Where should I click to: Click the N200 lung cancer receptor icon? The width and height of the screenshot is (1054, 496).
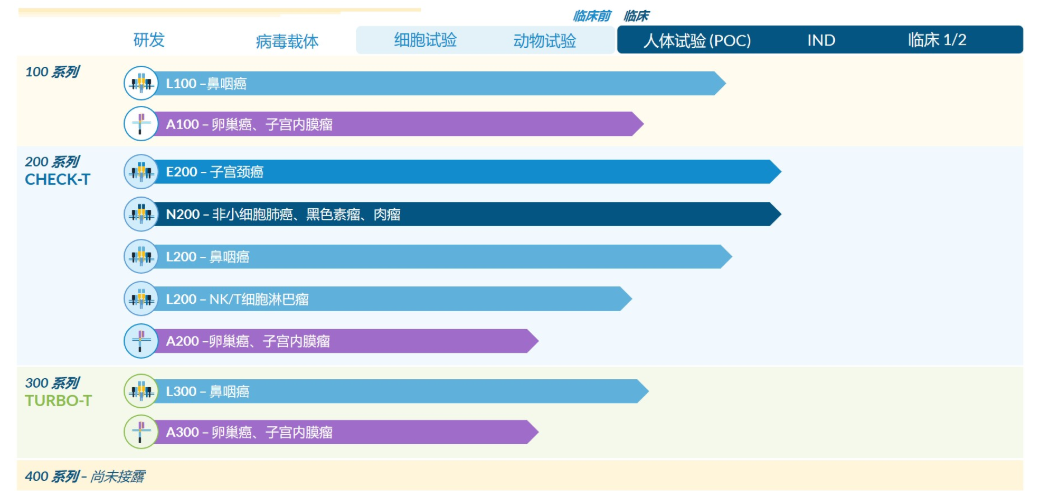click(140, 214)
